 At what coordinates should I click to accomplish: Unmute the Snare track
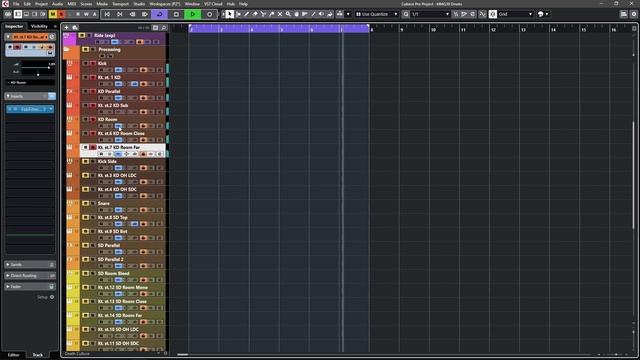click(x=85, y=203)
